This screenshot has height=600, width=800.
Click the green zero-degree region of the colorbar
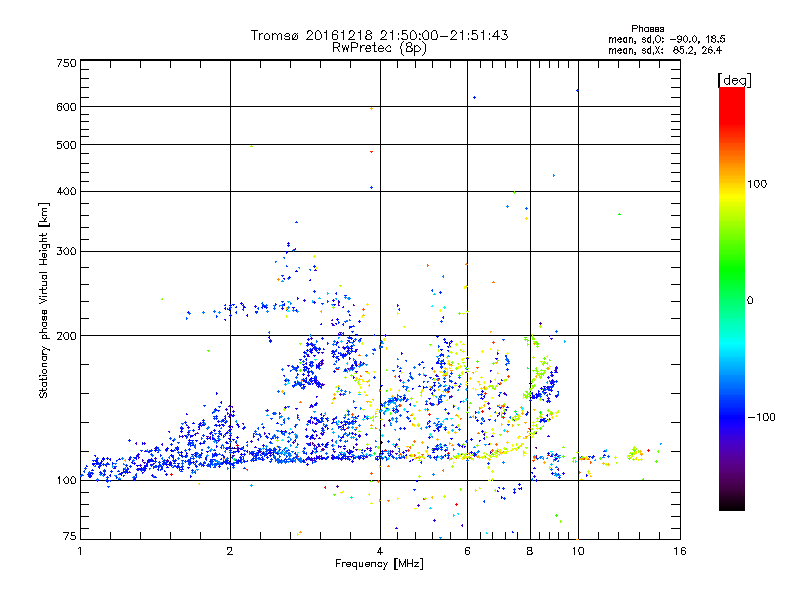pos(732,300)
